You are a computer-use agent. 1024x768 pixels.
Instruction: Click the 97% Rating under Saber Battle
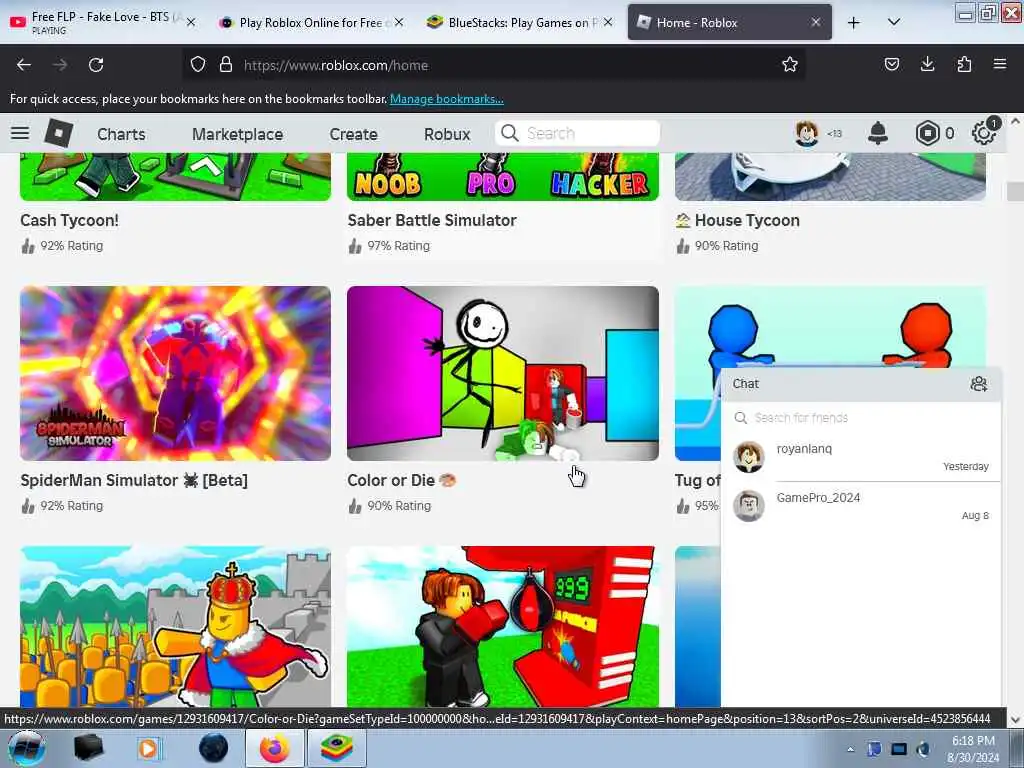point(389,246)
